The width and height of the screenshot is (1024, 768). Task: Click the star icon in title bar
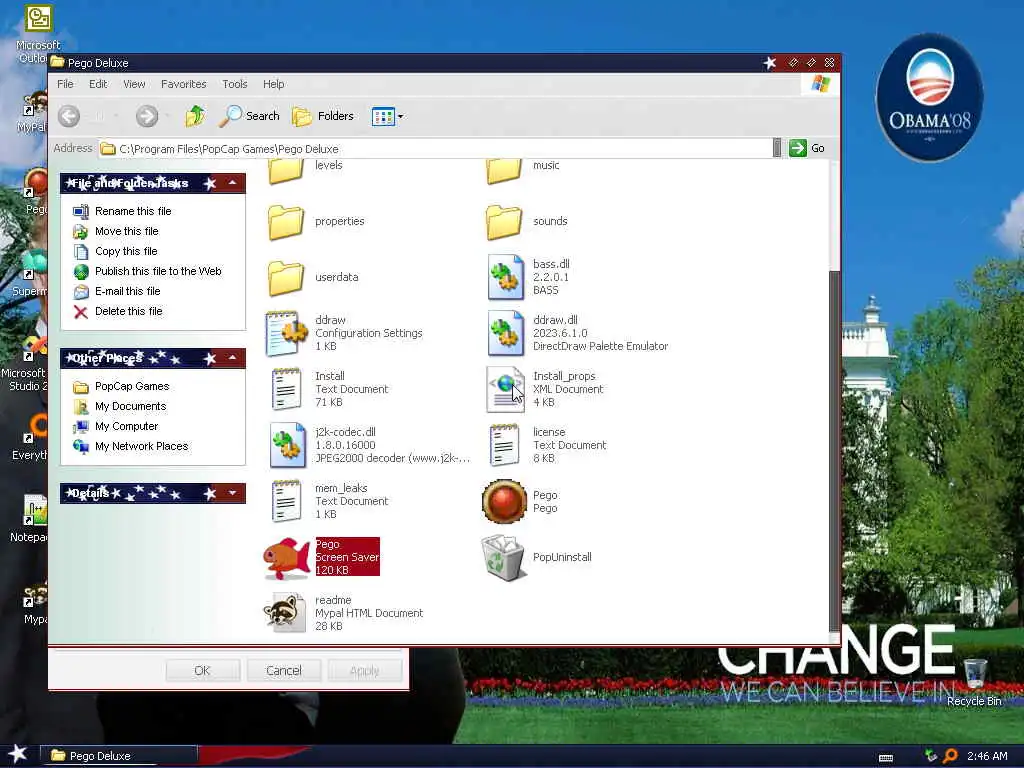[x=770, y=63]
